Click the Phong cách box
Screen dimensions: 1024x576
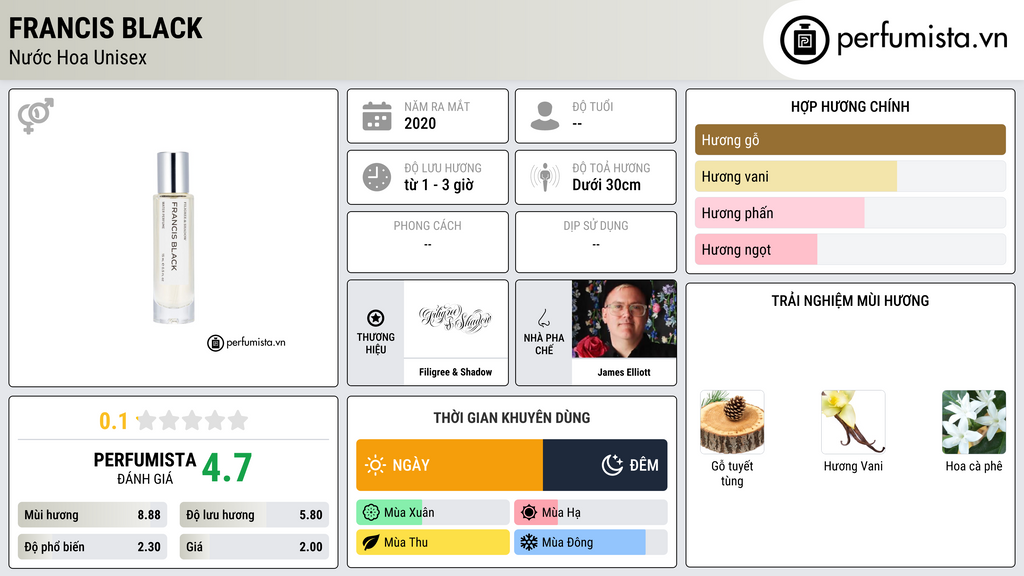point(428,242)
